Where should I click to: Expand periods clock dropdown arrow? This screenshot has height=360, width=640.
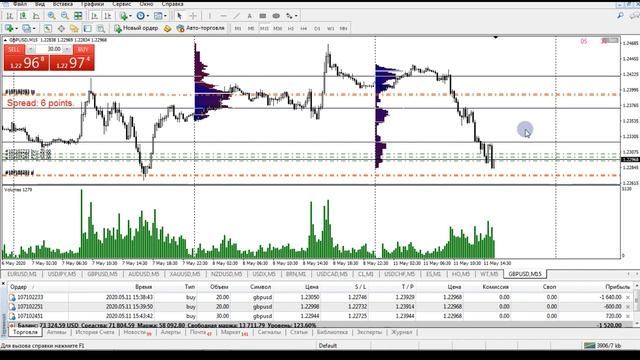[x=148, y=16]
